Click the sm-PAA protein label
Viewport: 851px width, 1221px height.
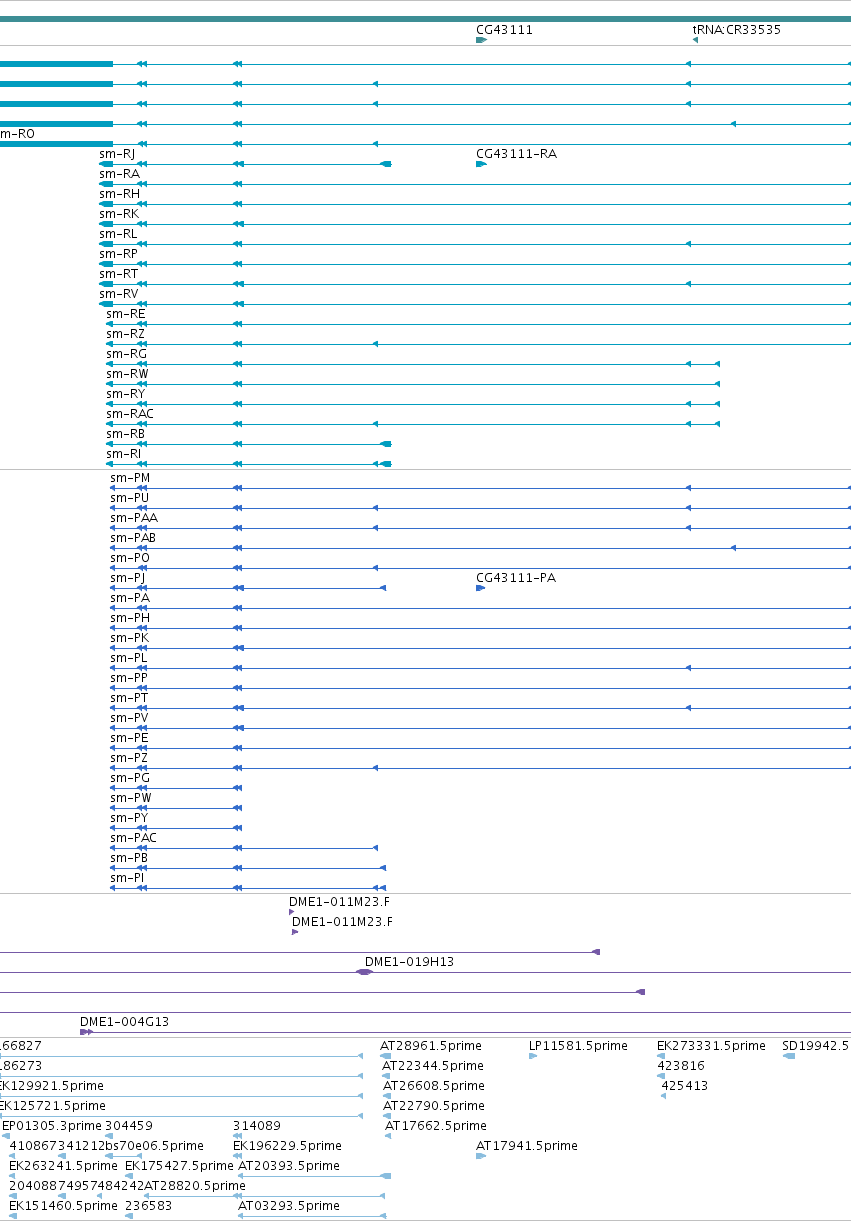tap(134, 518)
